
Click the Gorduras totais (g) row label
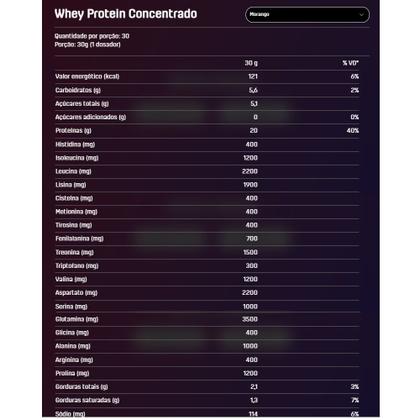82,387
